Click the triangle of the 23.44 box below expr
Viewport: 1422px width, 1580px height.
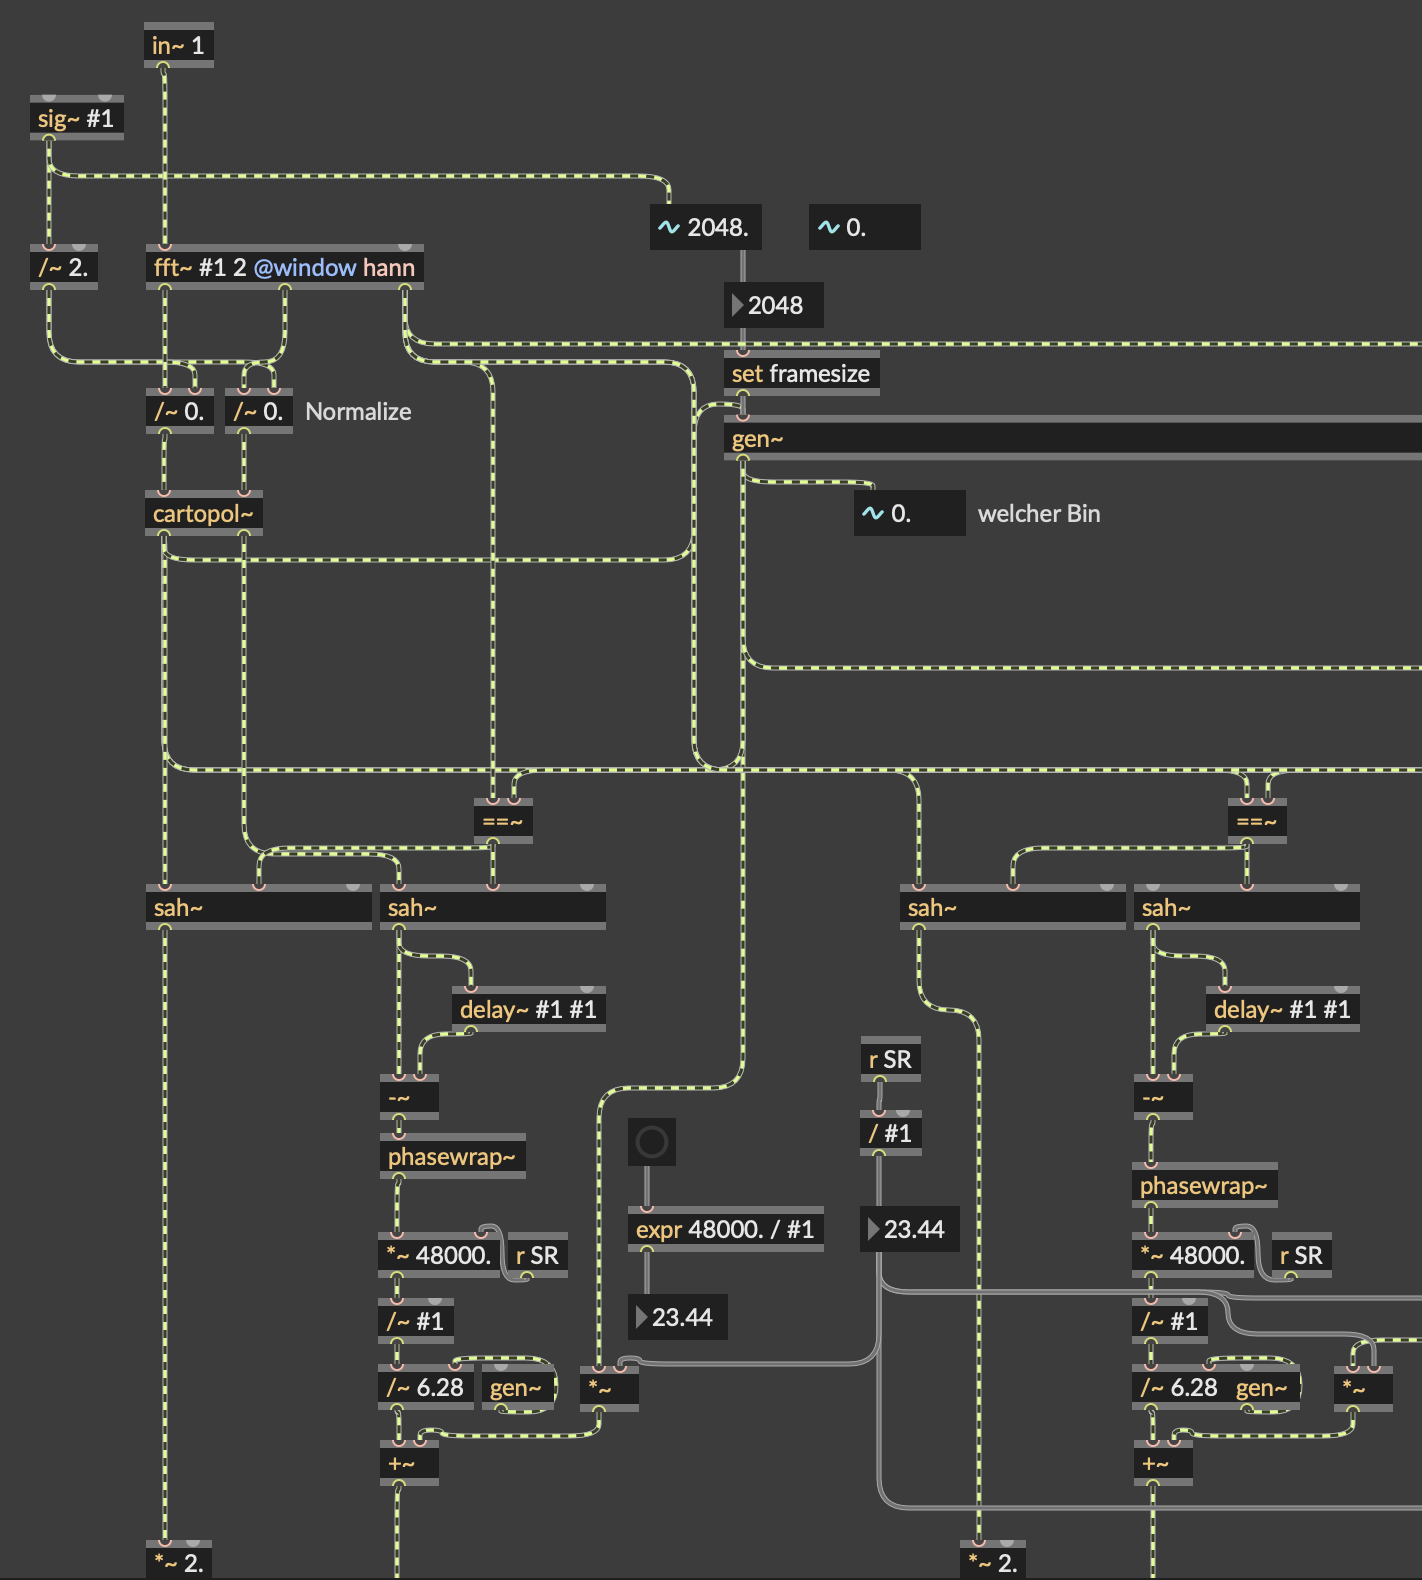pyautogui.click(x=642, y=1317)
